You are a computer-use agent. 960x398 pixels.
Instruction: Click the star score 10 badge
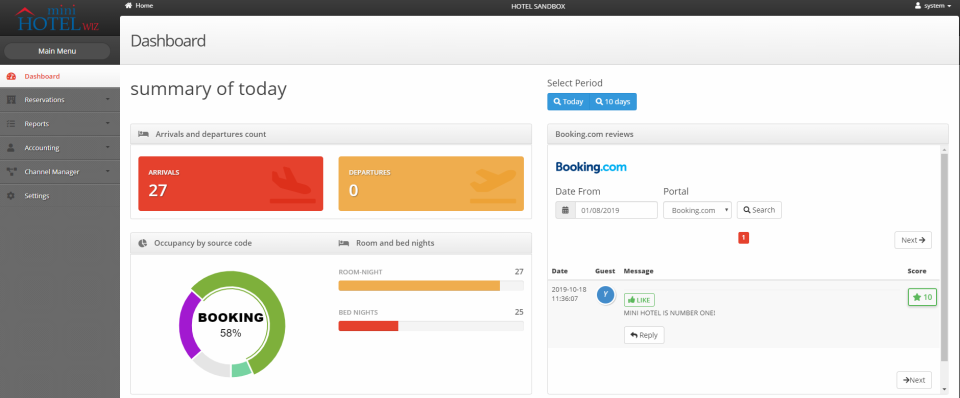pos(922,298)
